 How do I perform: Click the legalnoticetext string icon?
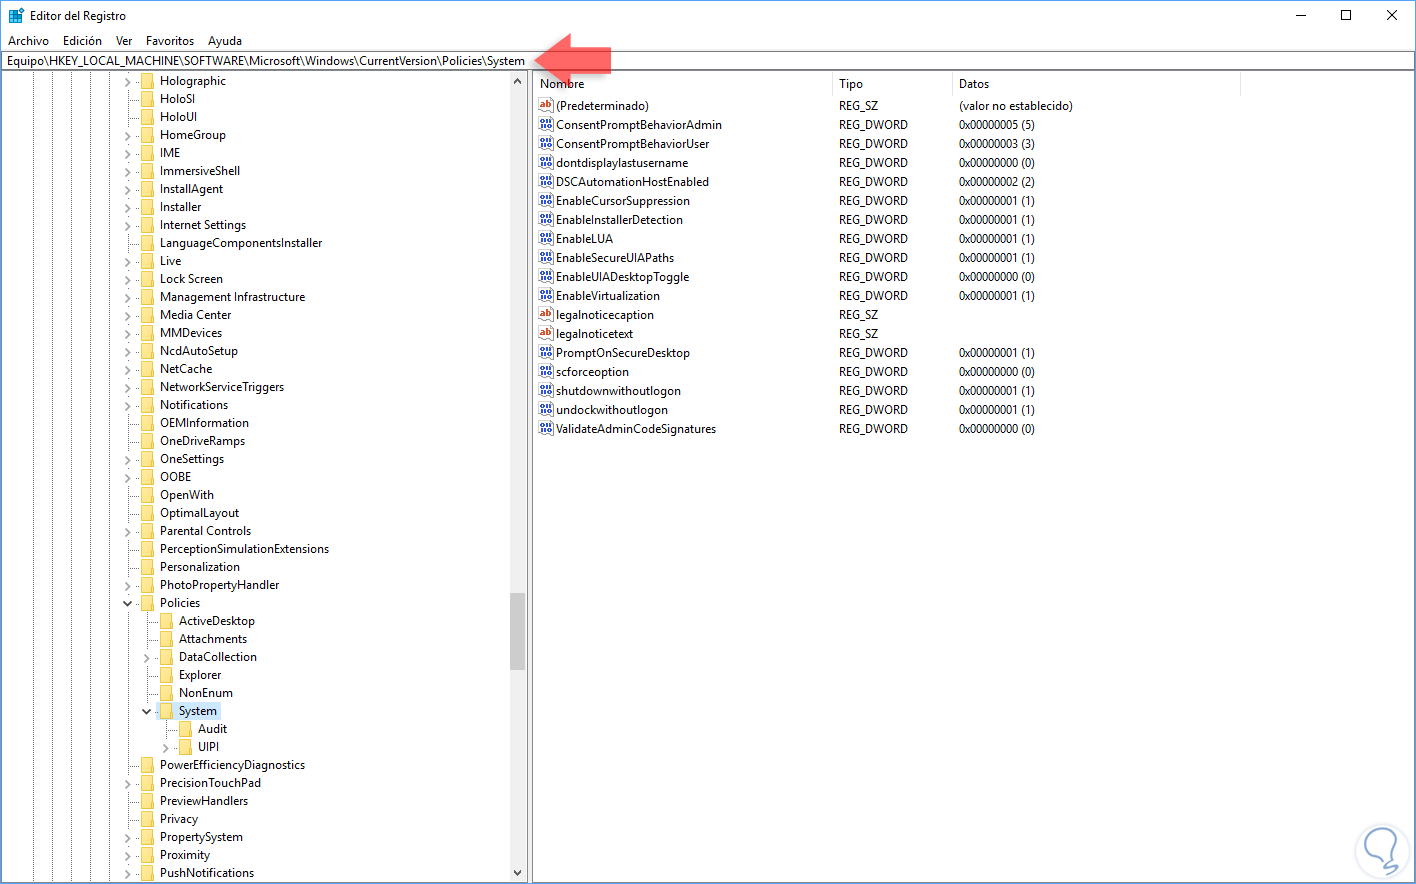[x=546, y=334]
